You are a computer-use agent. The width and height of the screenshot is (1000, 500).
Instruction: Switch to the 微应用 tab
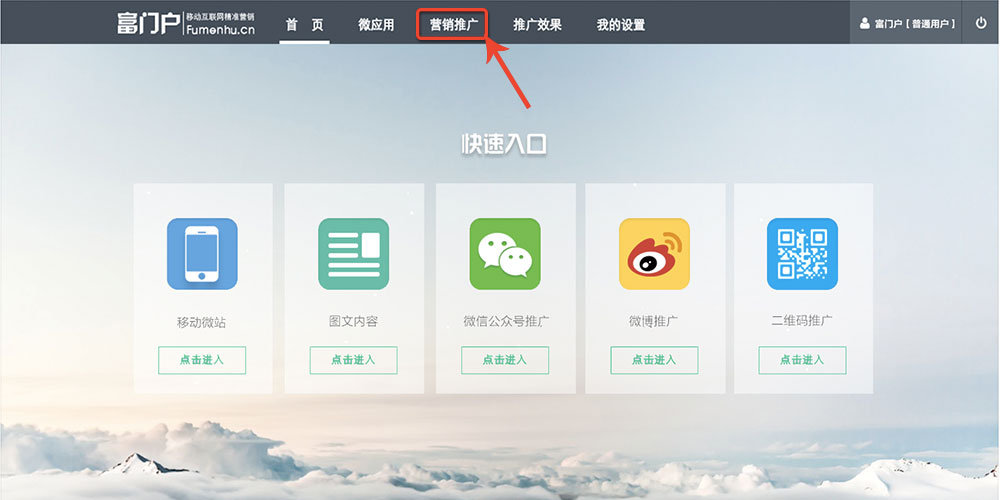pyautogui.click(x=376, y=25)
